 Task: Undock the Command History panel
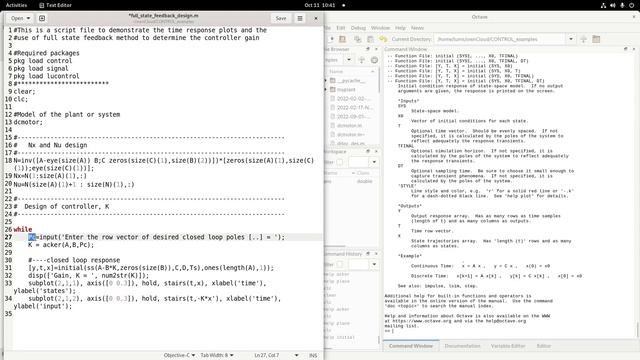tap(368, 253)
